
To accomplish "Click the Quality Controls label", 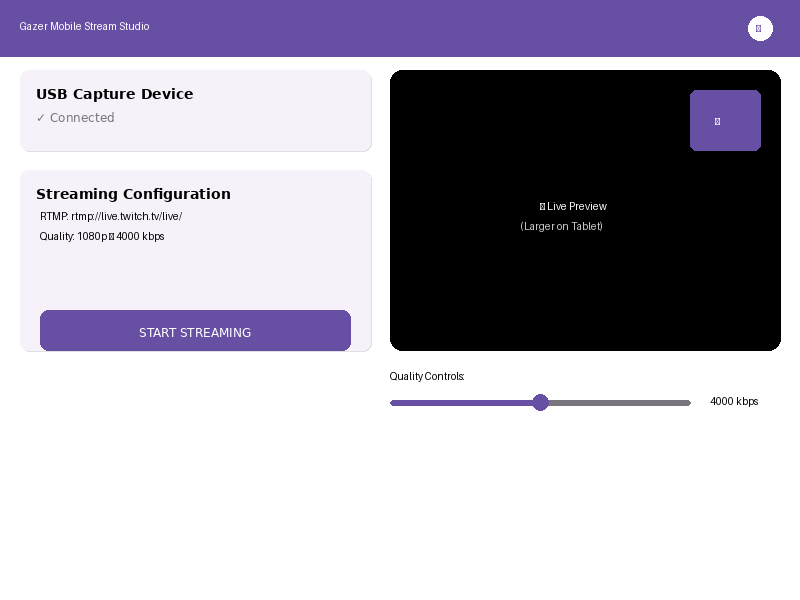I will tap(427, 377).
